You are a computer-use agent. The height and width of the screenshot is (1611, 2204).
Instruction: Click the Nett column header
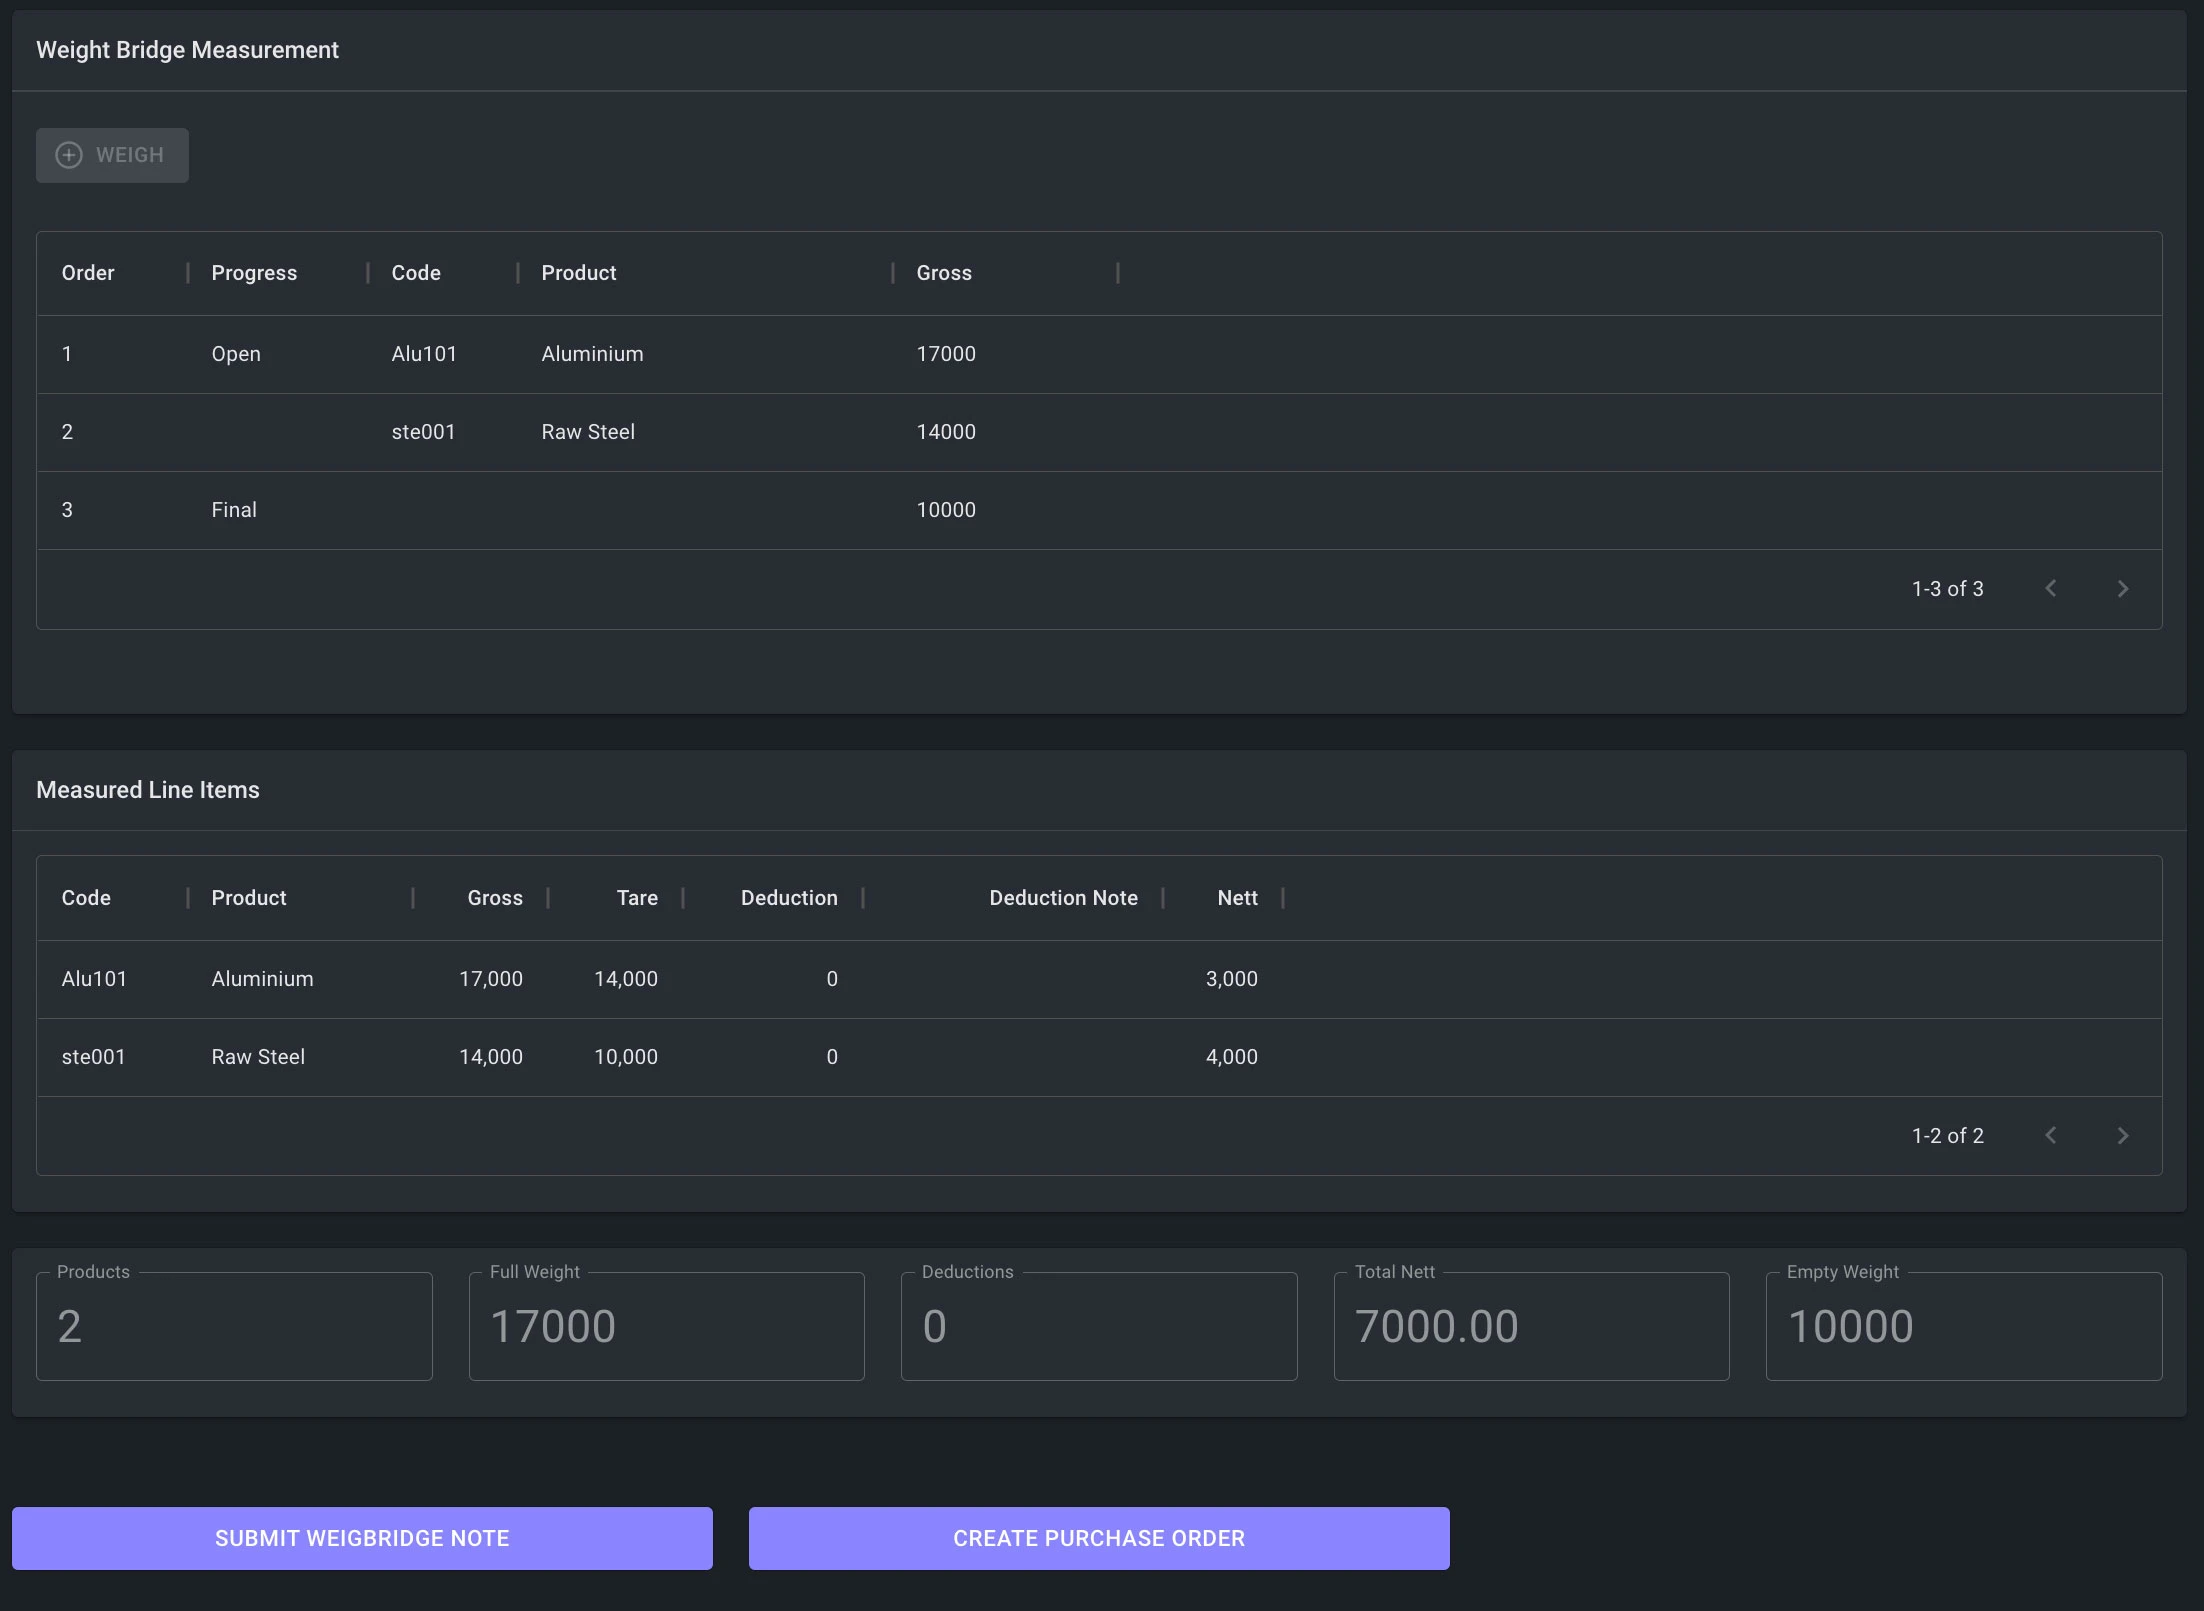click(1237, 898)
